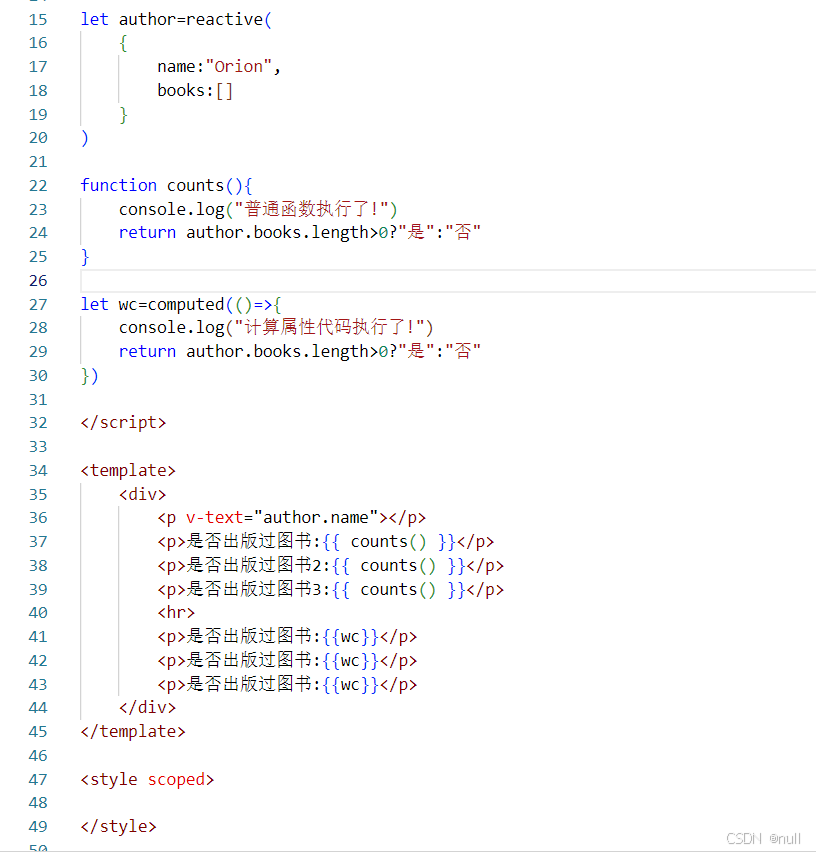Click the '<template>' opening tag

pyautogui.click(x=128, y=471)
